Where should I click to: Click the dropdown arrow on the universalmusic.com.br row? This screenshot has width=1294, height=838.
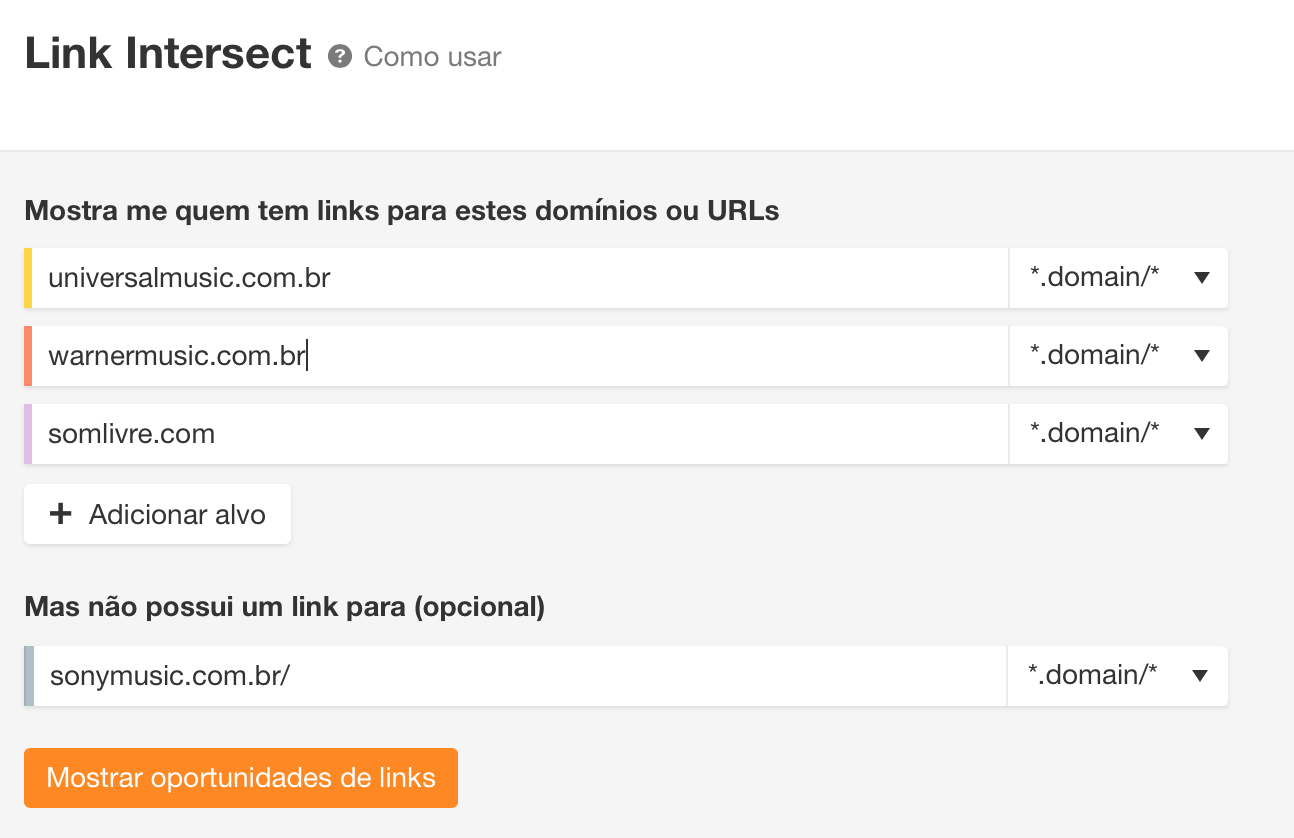1200,278
